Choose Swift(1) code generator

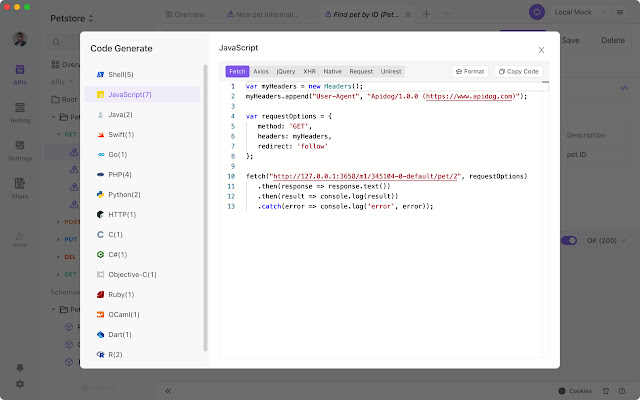click(x=142, y=134)
